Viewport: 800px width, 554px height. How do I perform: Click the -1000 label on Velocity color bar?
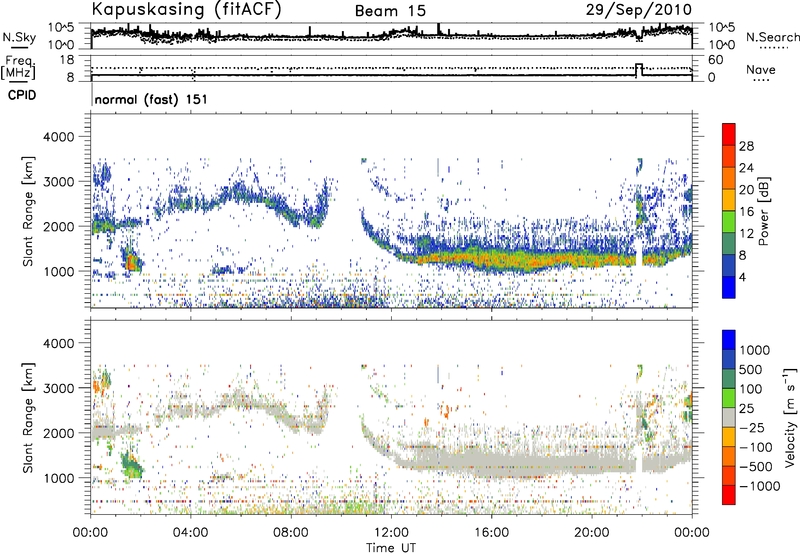(x=759, y=486)
